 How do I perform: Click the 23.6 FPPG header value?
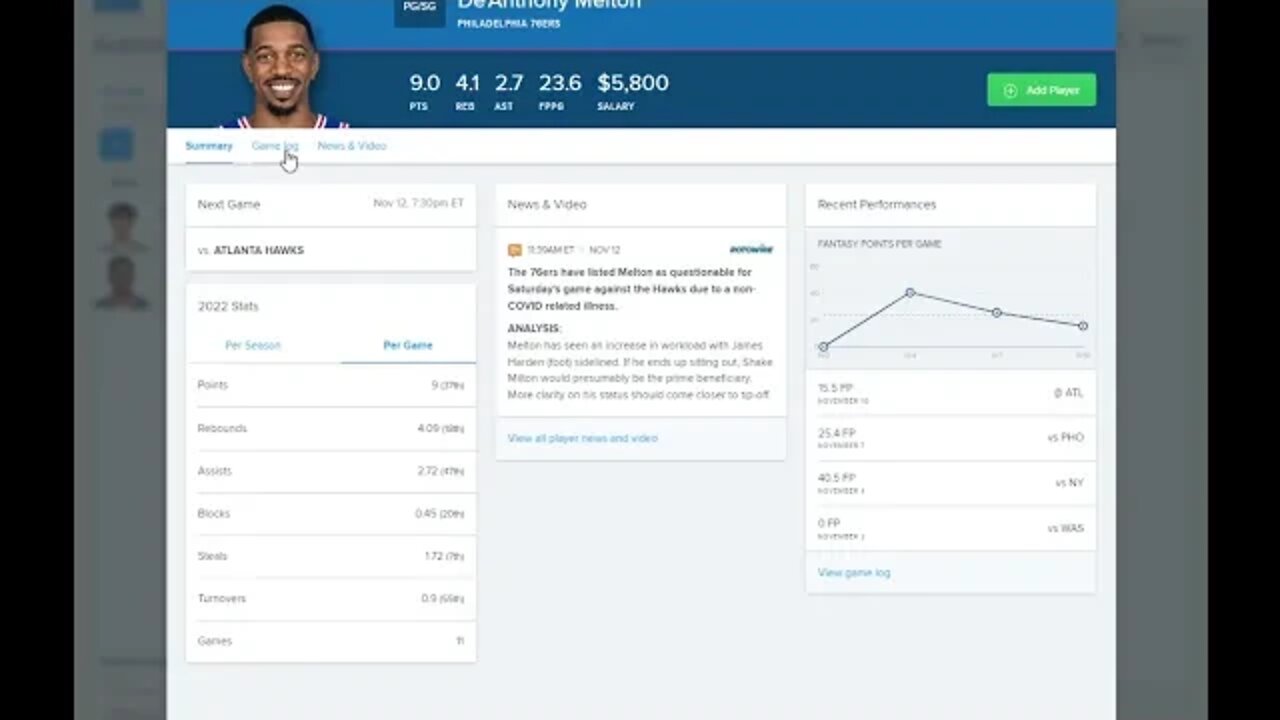coord(560,83)
